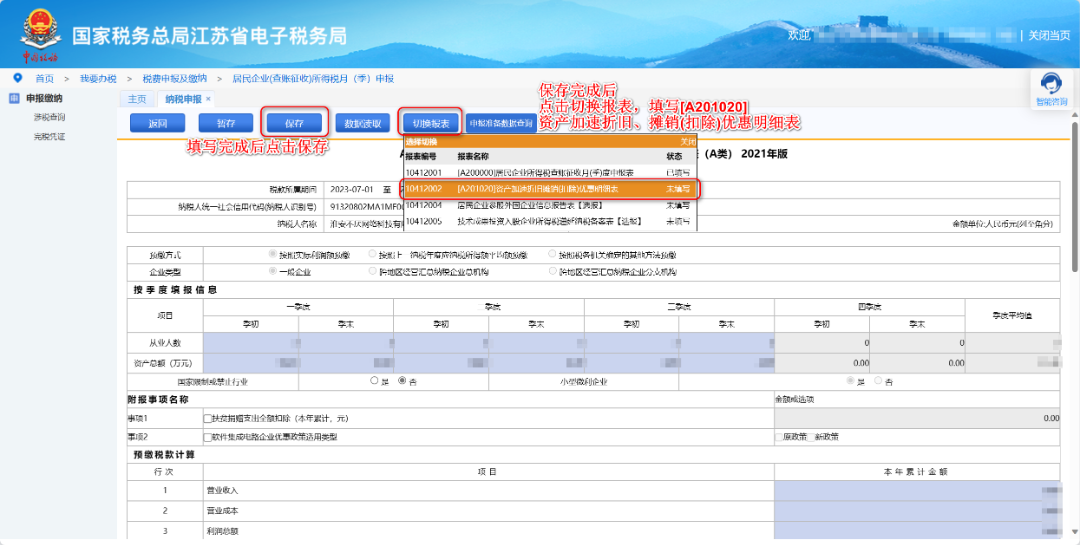Open 完税凭证 in the left sidebar
The width and height of the screenshot is (1080, 545).
tap(49, 136)
